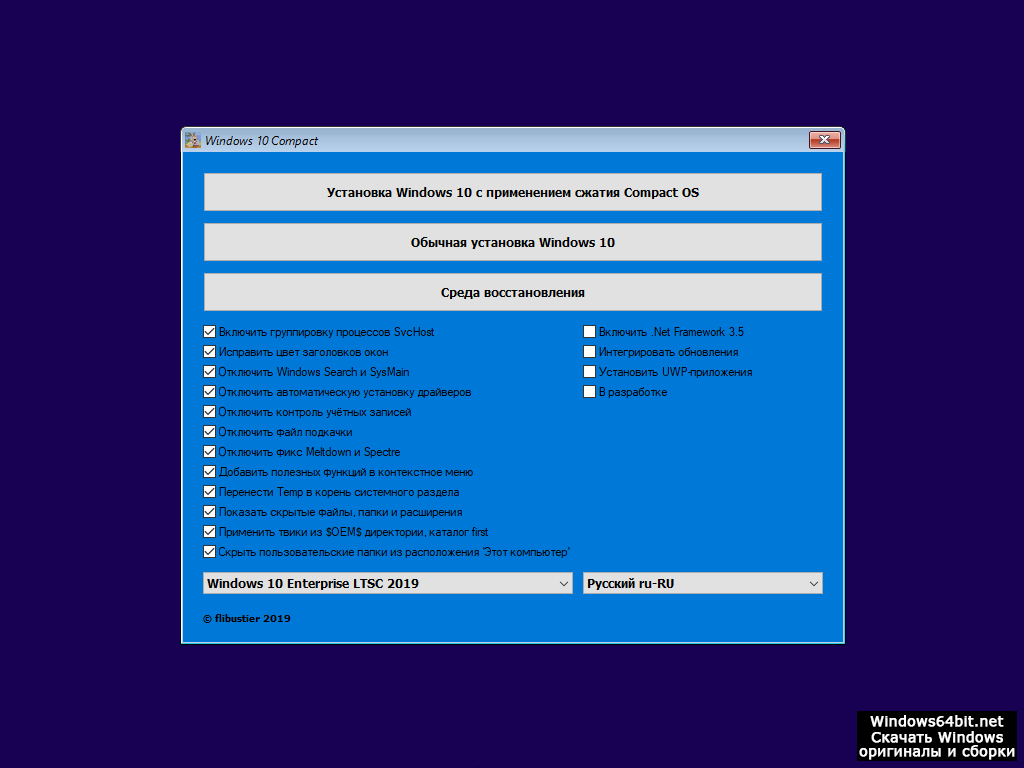Start installation with Compact OS compression

pos(512,192)
